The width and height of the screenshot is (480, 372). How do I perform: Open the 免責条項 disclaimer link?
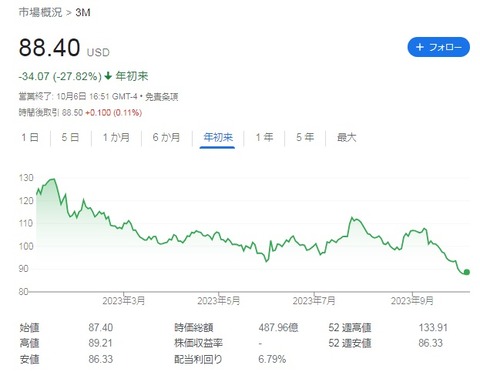(162, 97)
